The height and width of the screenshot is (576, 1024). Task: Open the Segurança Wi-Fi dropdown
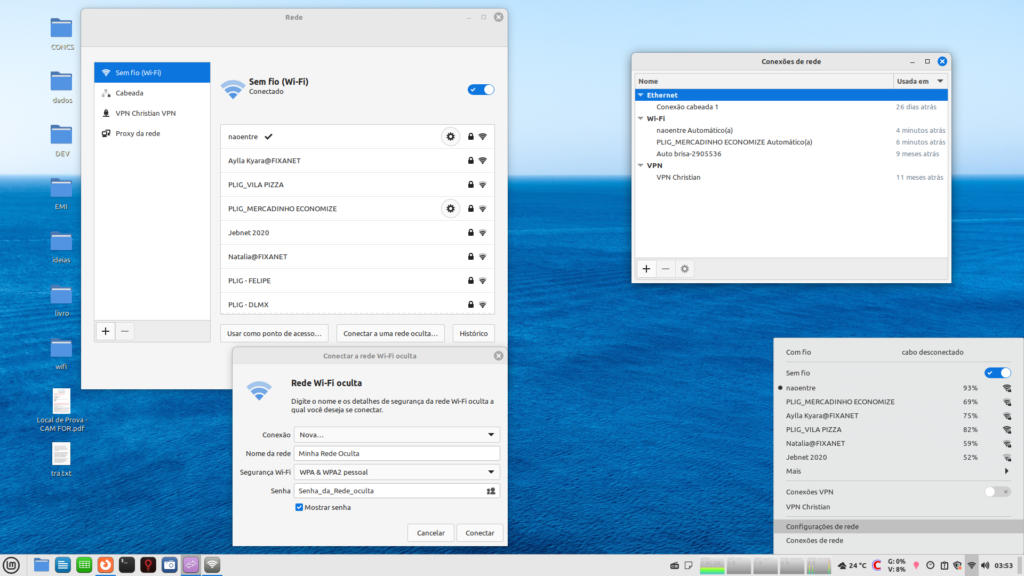(397, 472)
